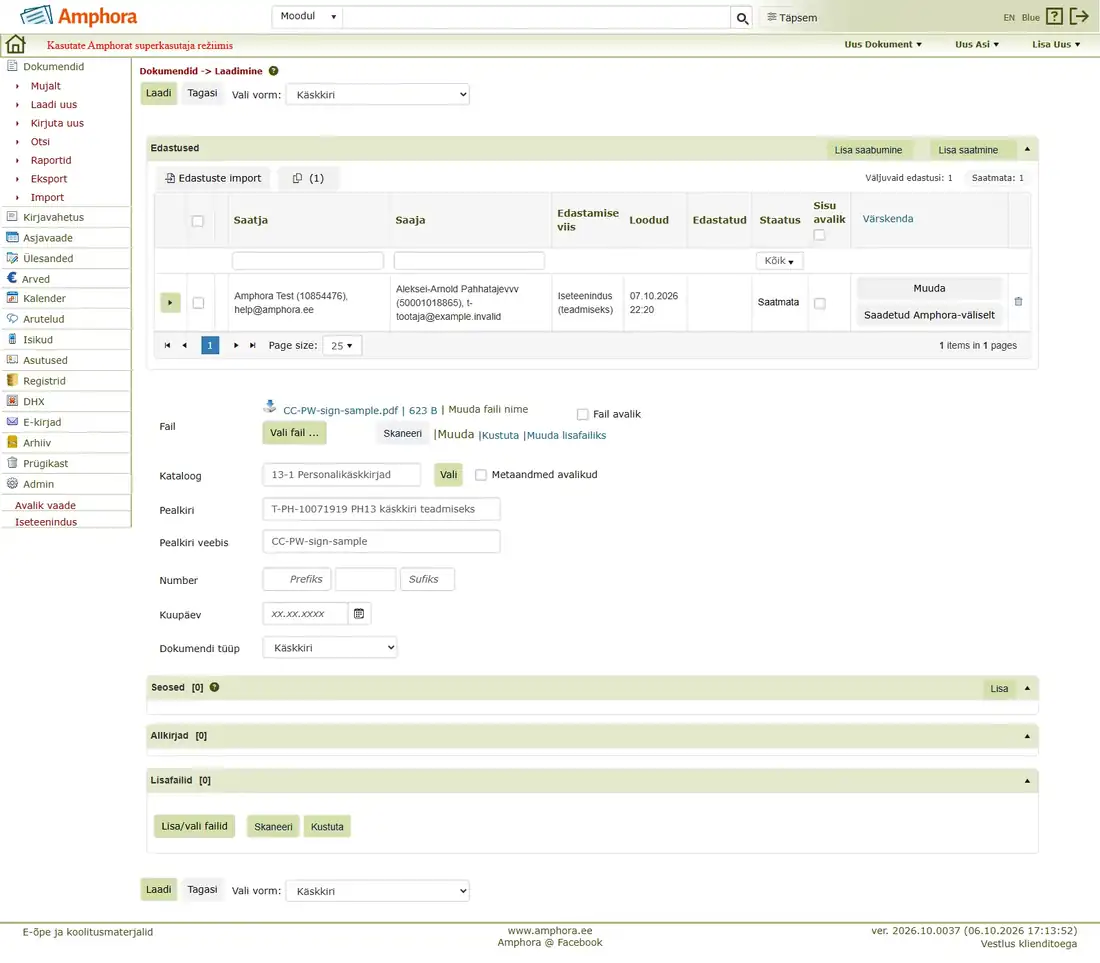Delete the forwarding row with trash icon
This screenshot has height=963, width=1100.
[1018, 302]
